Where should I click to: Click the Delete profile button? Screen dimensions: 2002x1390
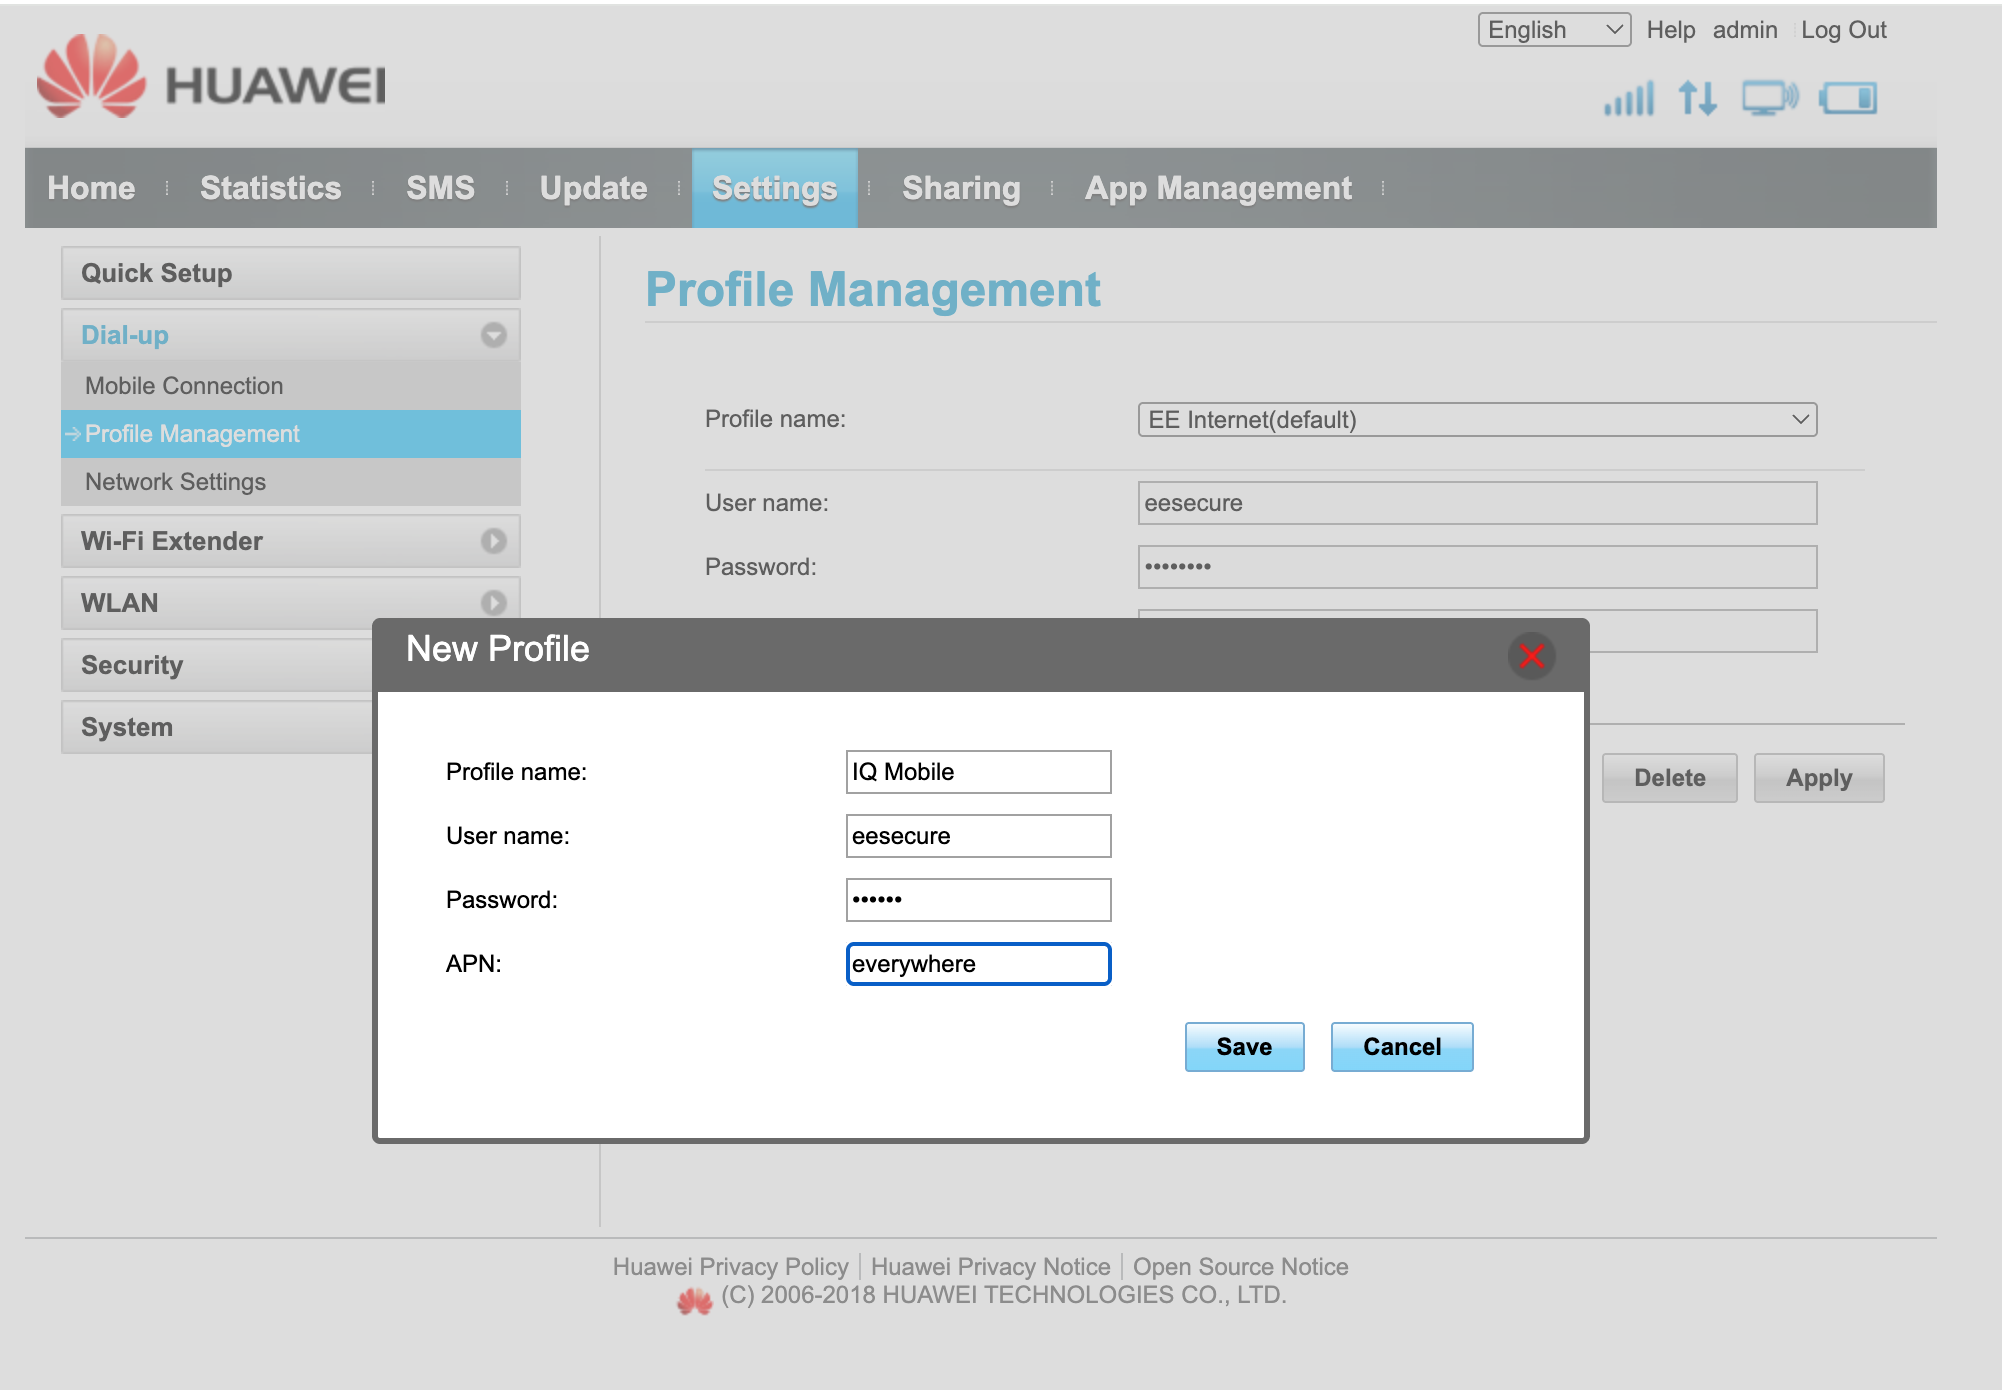[1669, 778]
